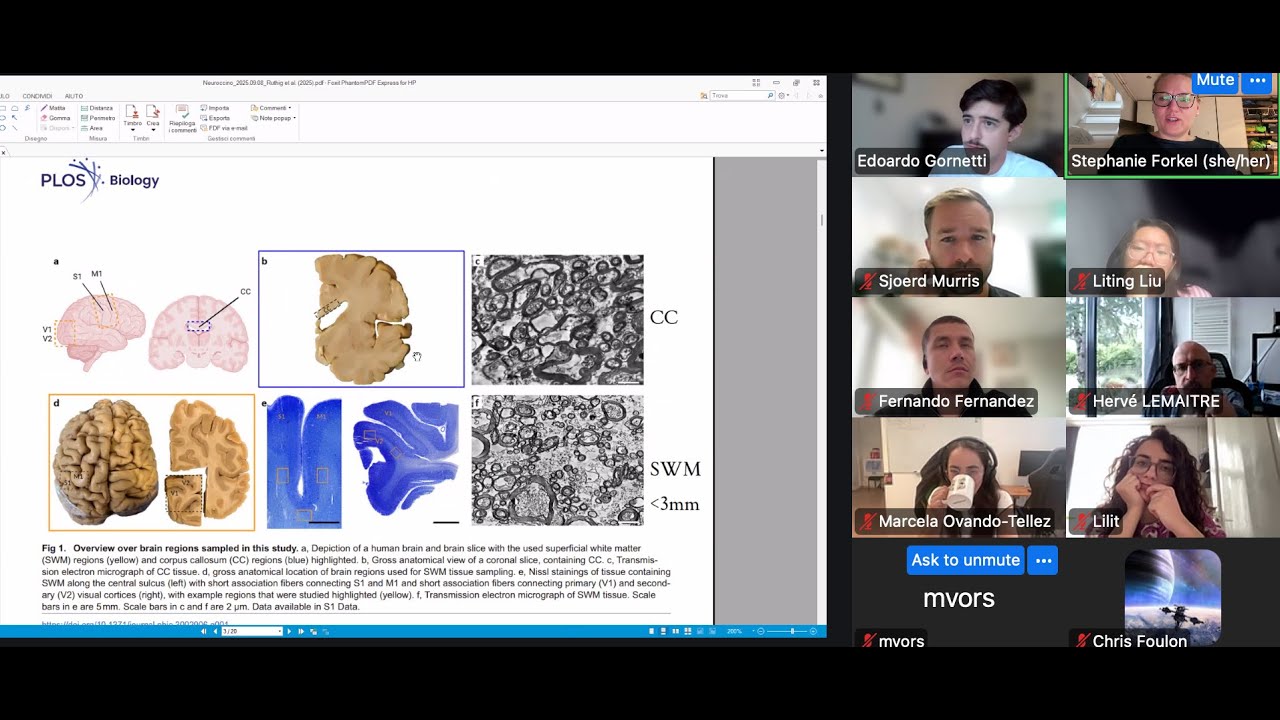This screenshot has height=720, width=1280.
Task: Choose the Perimetro measure tool
Action: coord(98,118)
